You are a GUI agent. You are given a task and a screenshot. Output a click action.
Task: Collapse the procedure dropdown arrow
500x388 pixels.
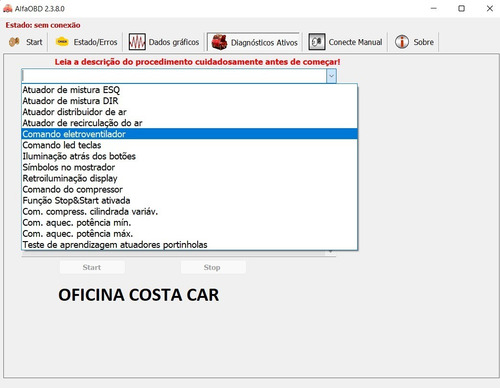pyautogui.click(x=331, y=76)
